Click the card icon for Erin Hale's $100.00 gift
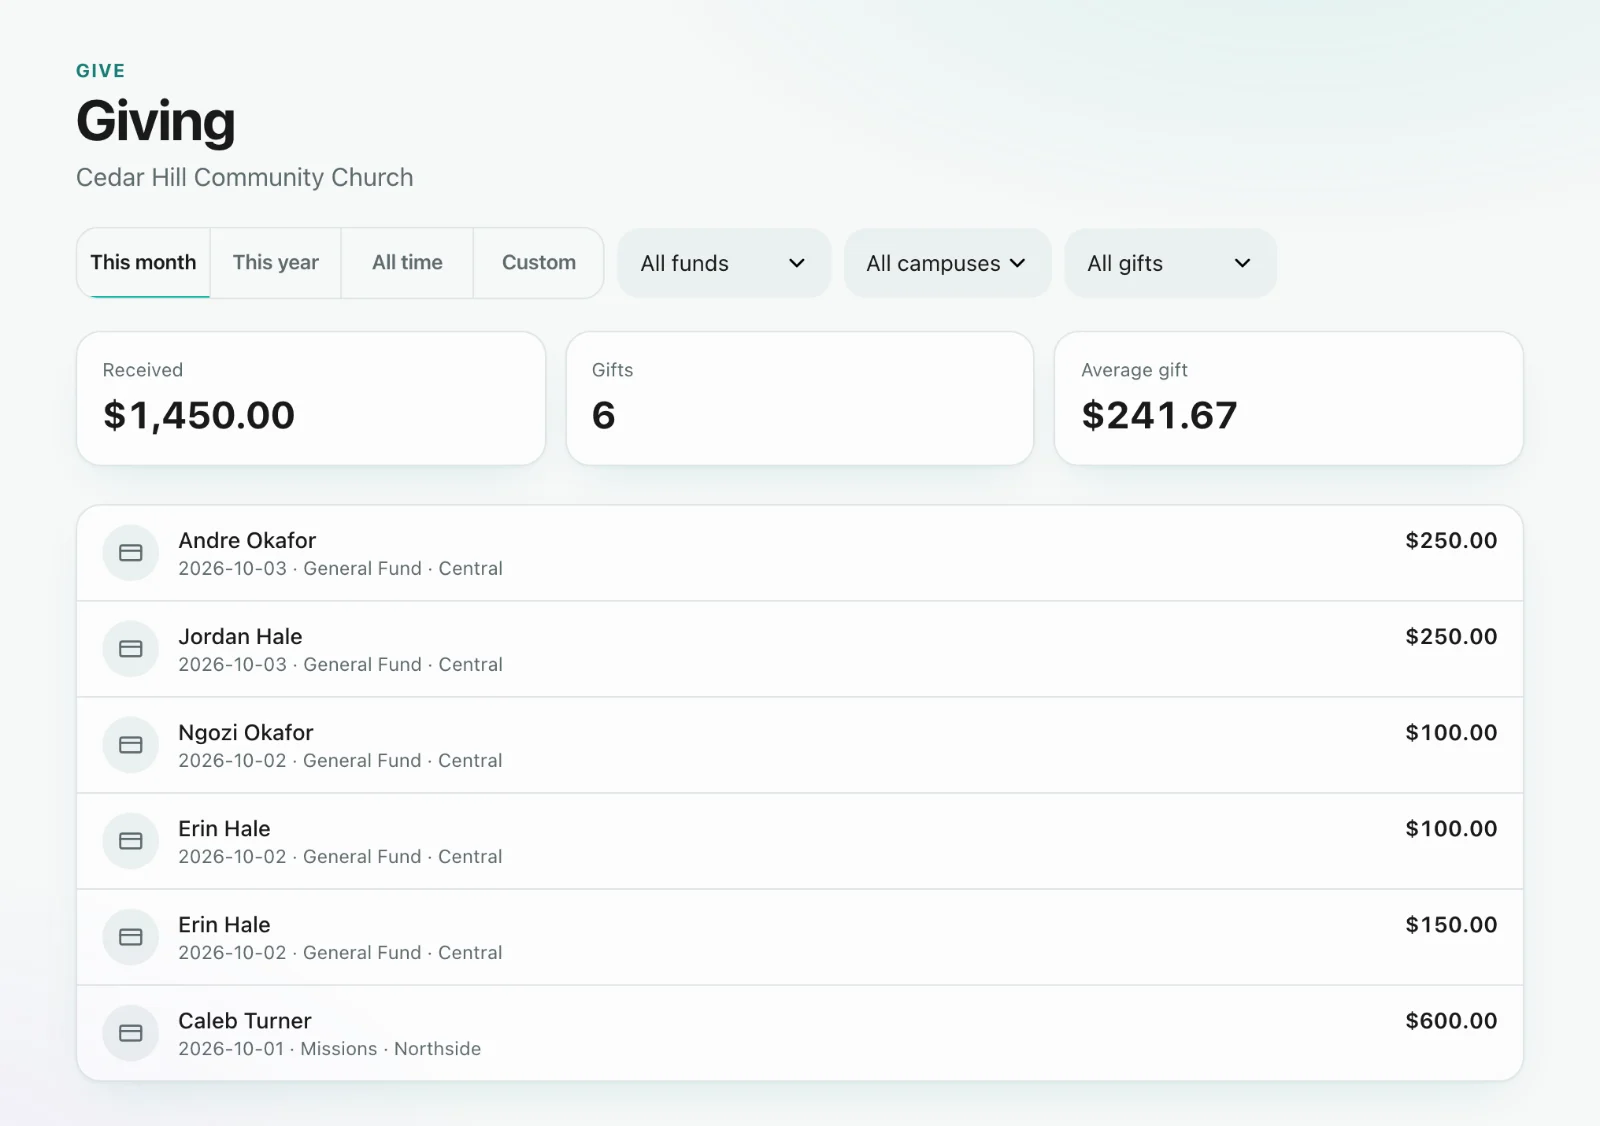This screenshot has height=1126, width=1600. (131, 841)
